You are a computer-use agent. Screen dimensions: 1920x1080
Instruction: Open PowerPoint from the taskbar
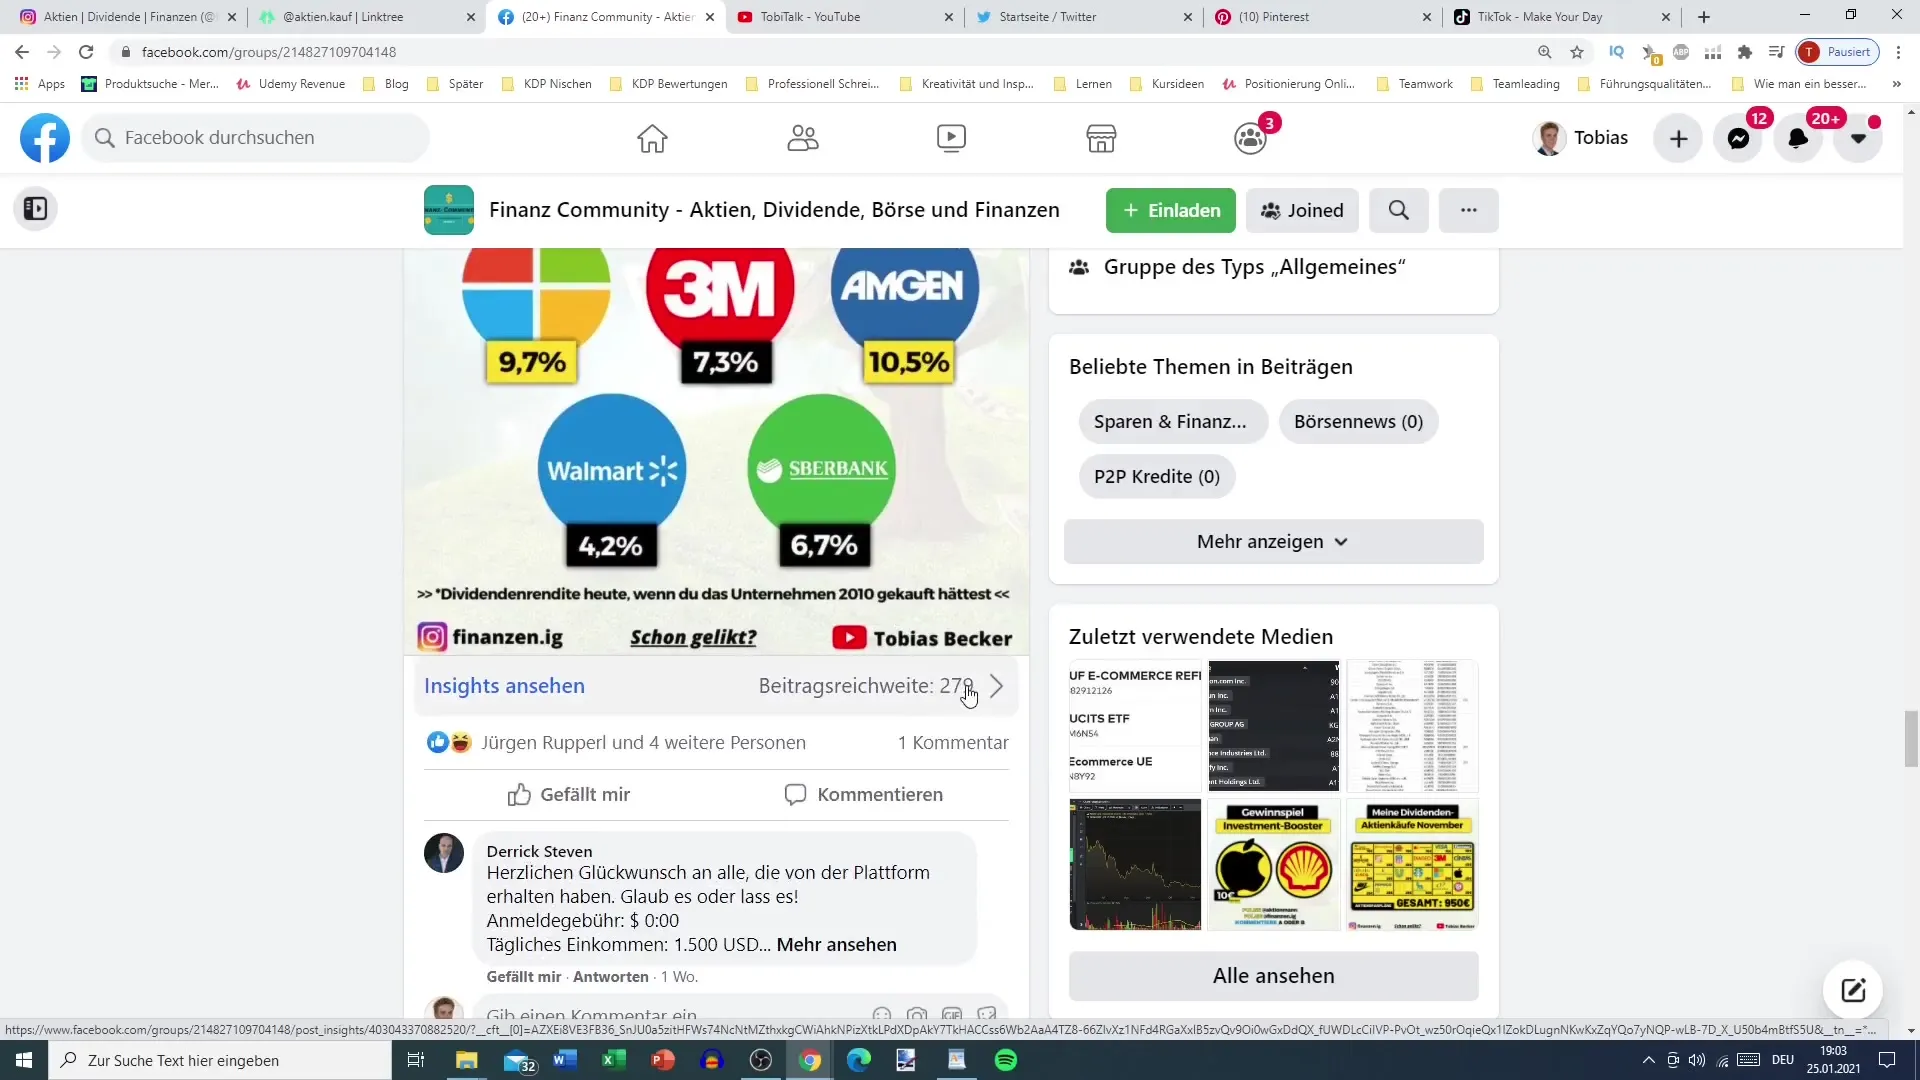pos(662,1060)
